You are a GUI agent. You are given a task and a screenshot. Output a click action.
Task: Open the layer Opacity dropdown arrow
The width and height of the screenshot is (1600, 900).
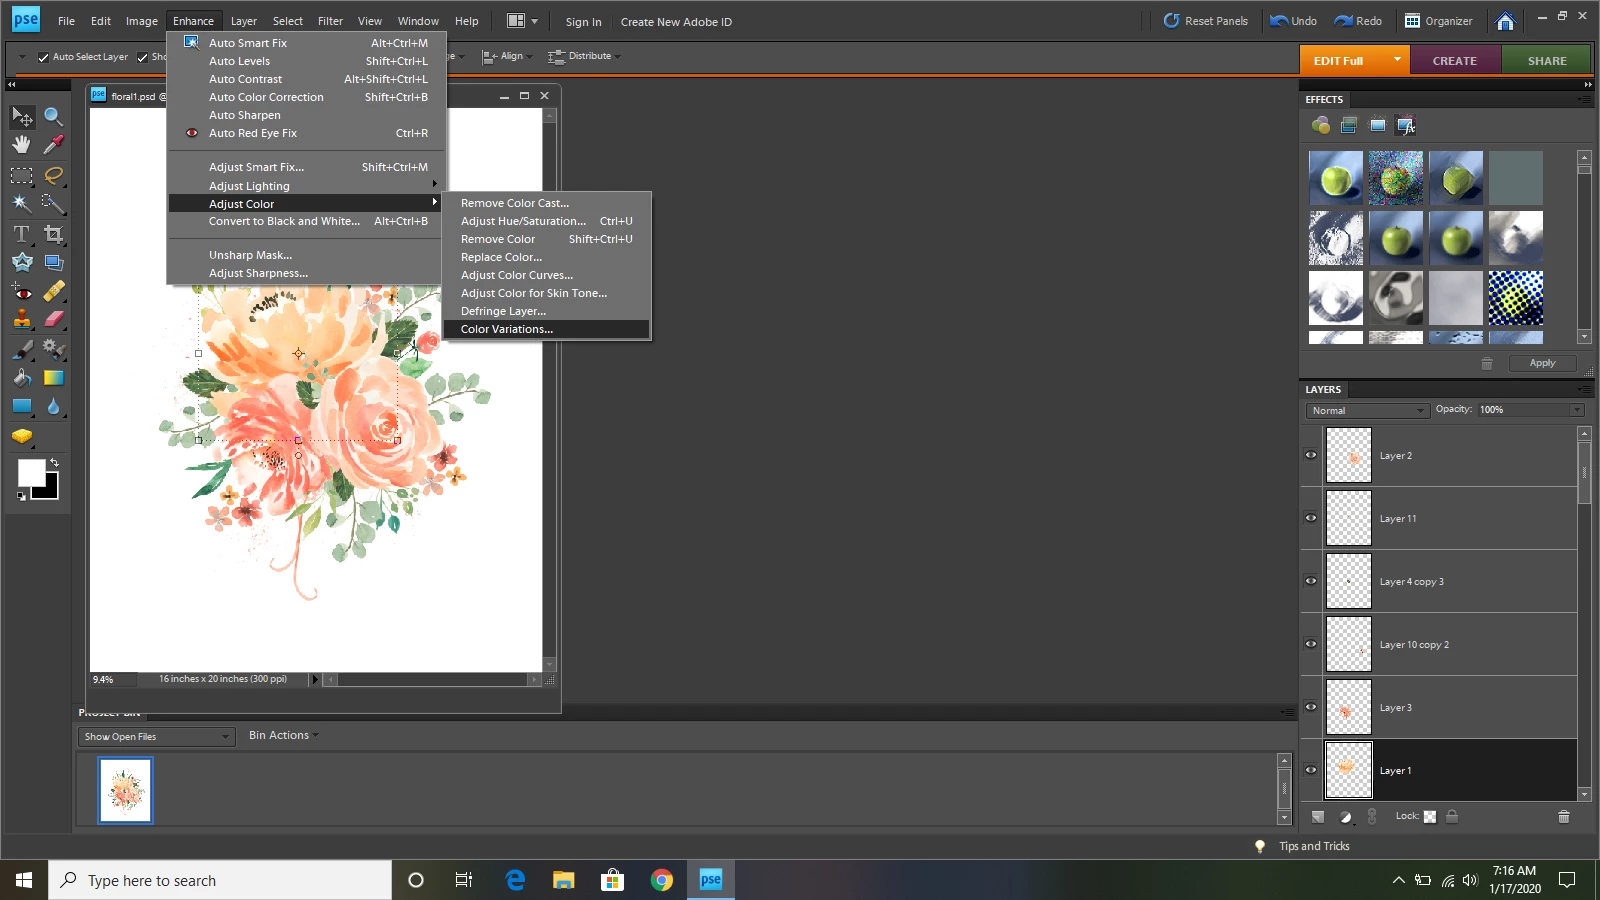[1577, 410]
